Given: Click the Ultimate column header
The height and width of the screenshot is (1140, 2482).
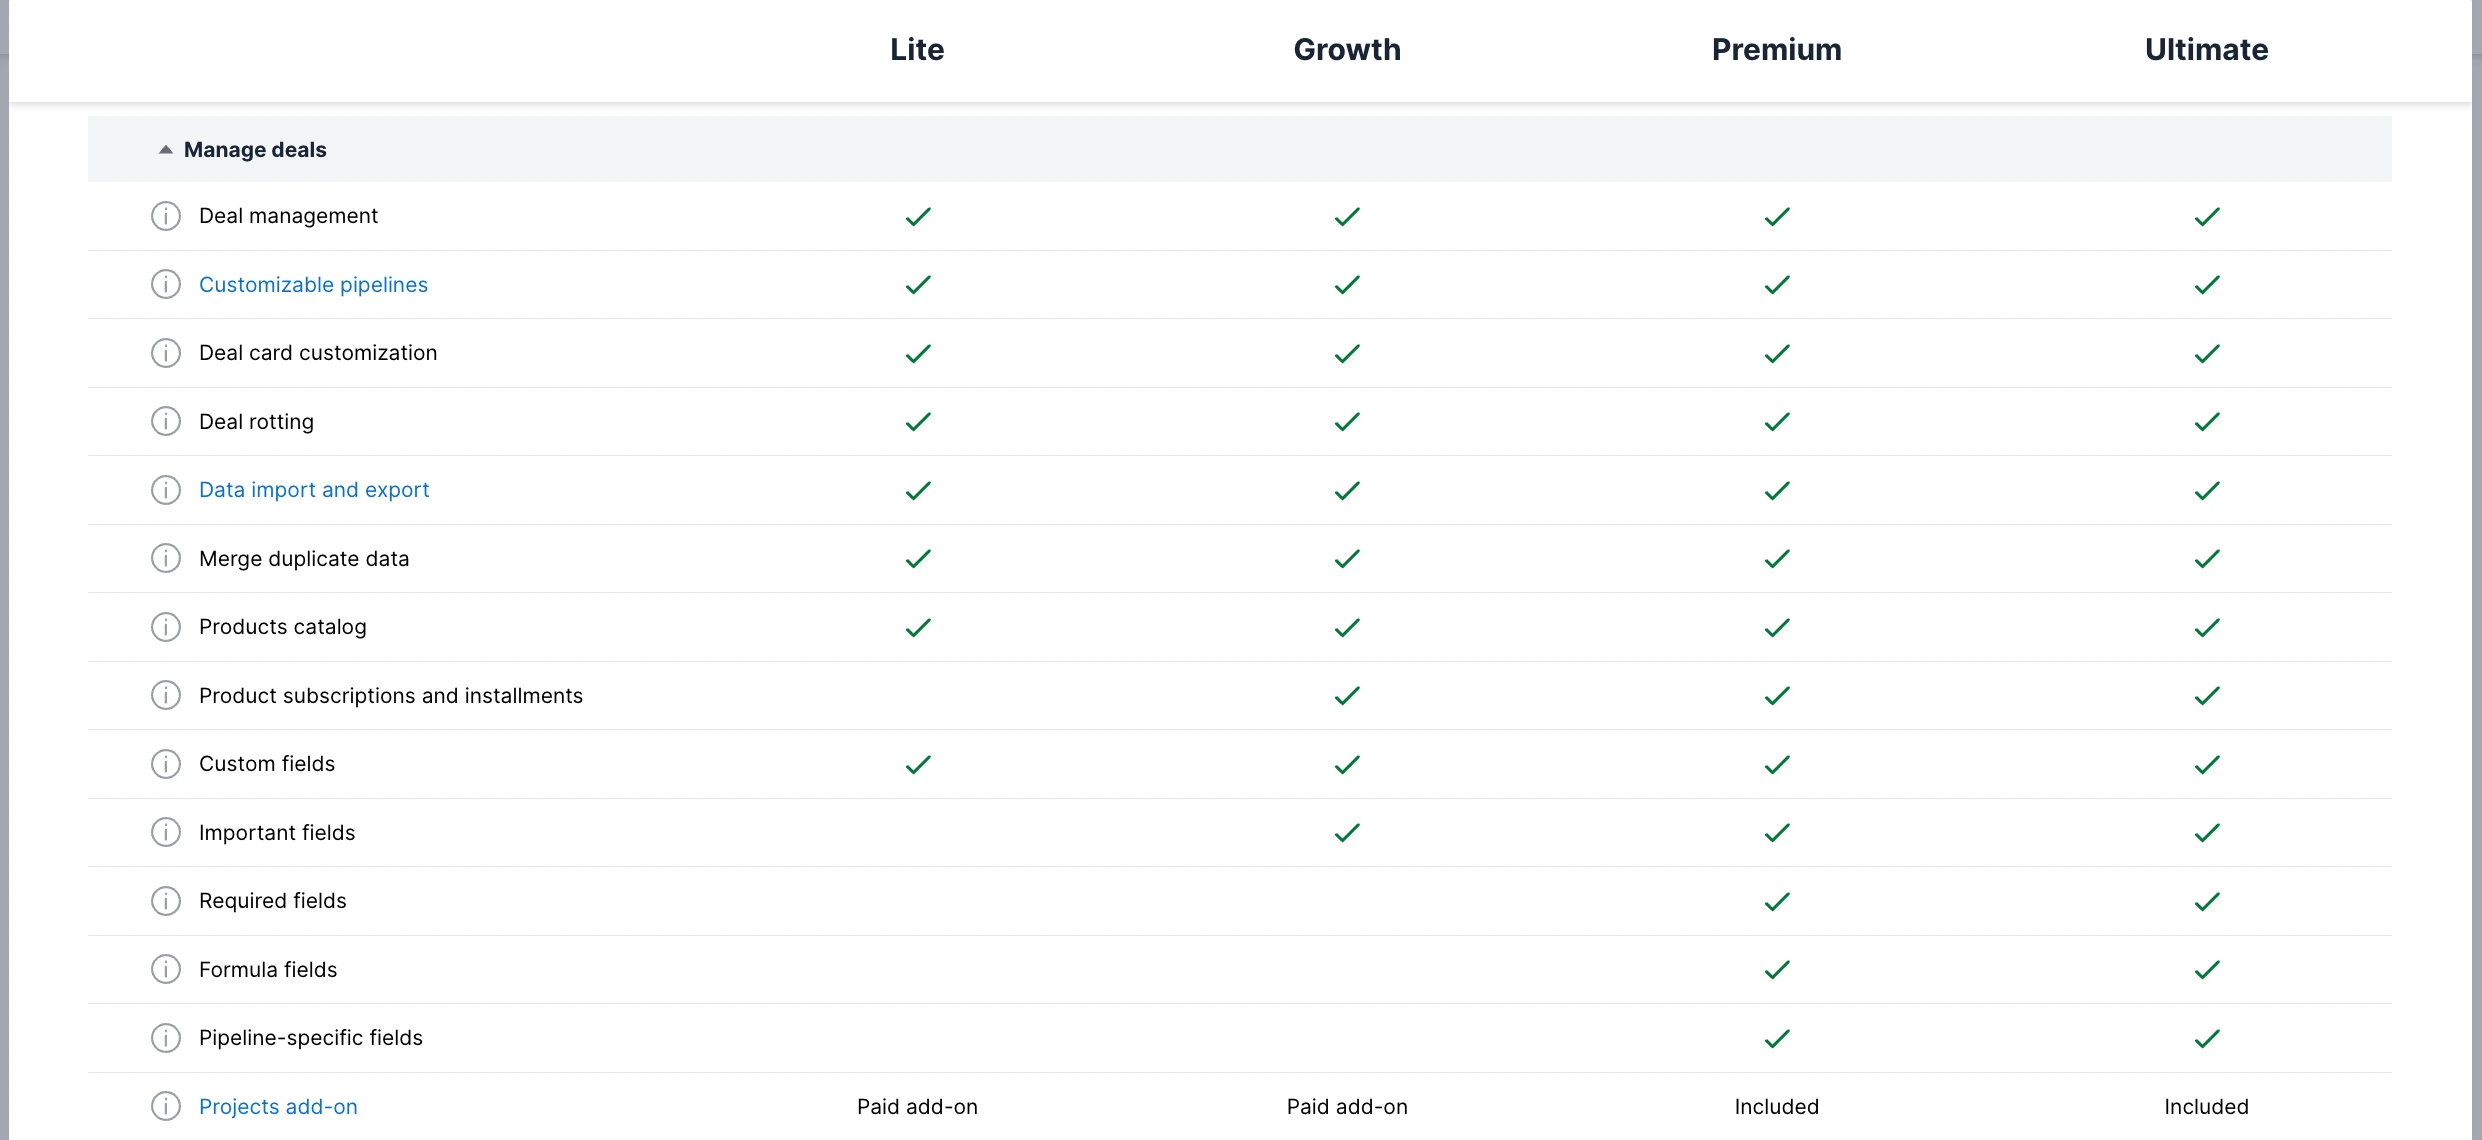Looking at the screenshot, I should point(2206,49).
